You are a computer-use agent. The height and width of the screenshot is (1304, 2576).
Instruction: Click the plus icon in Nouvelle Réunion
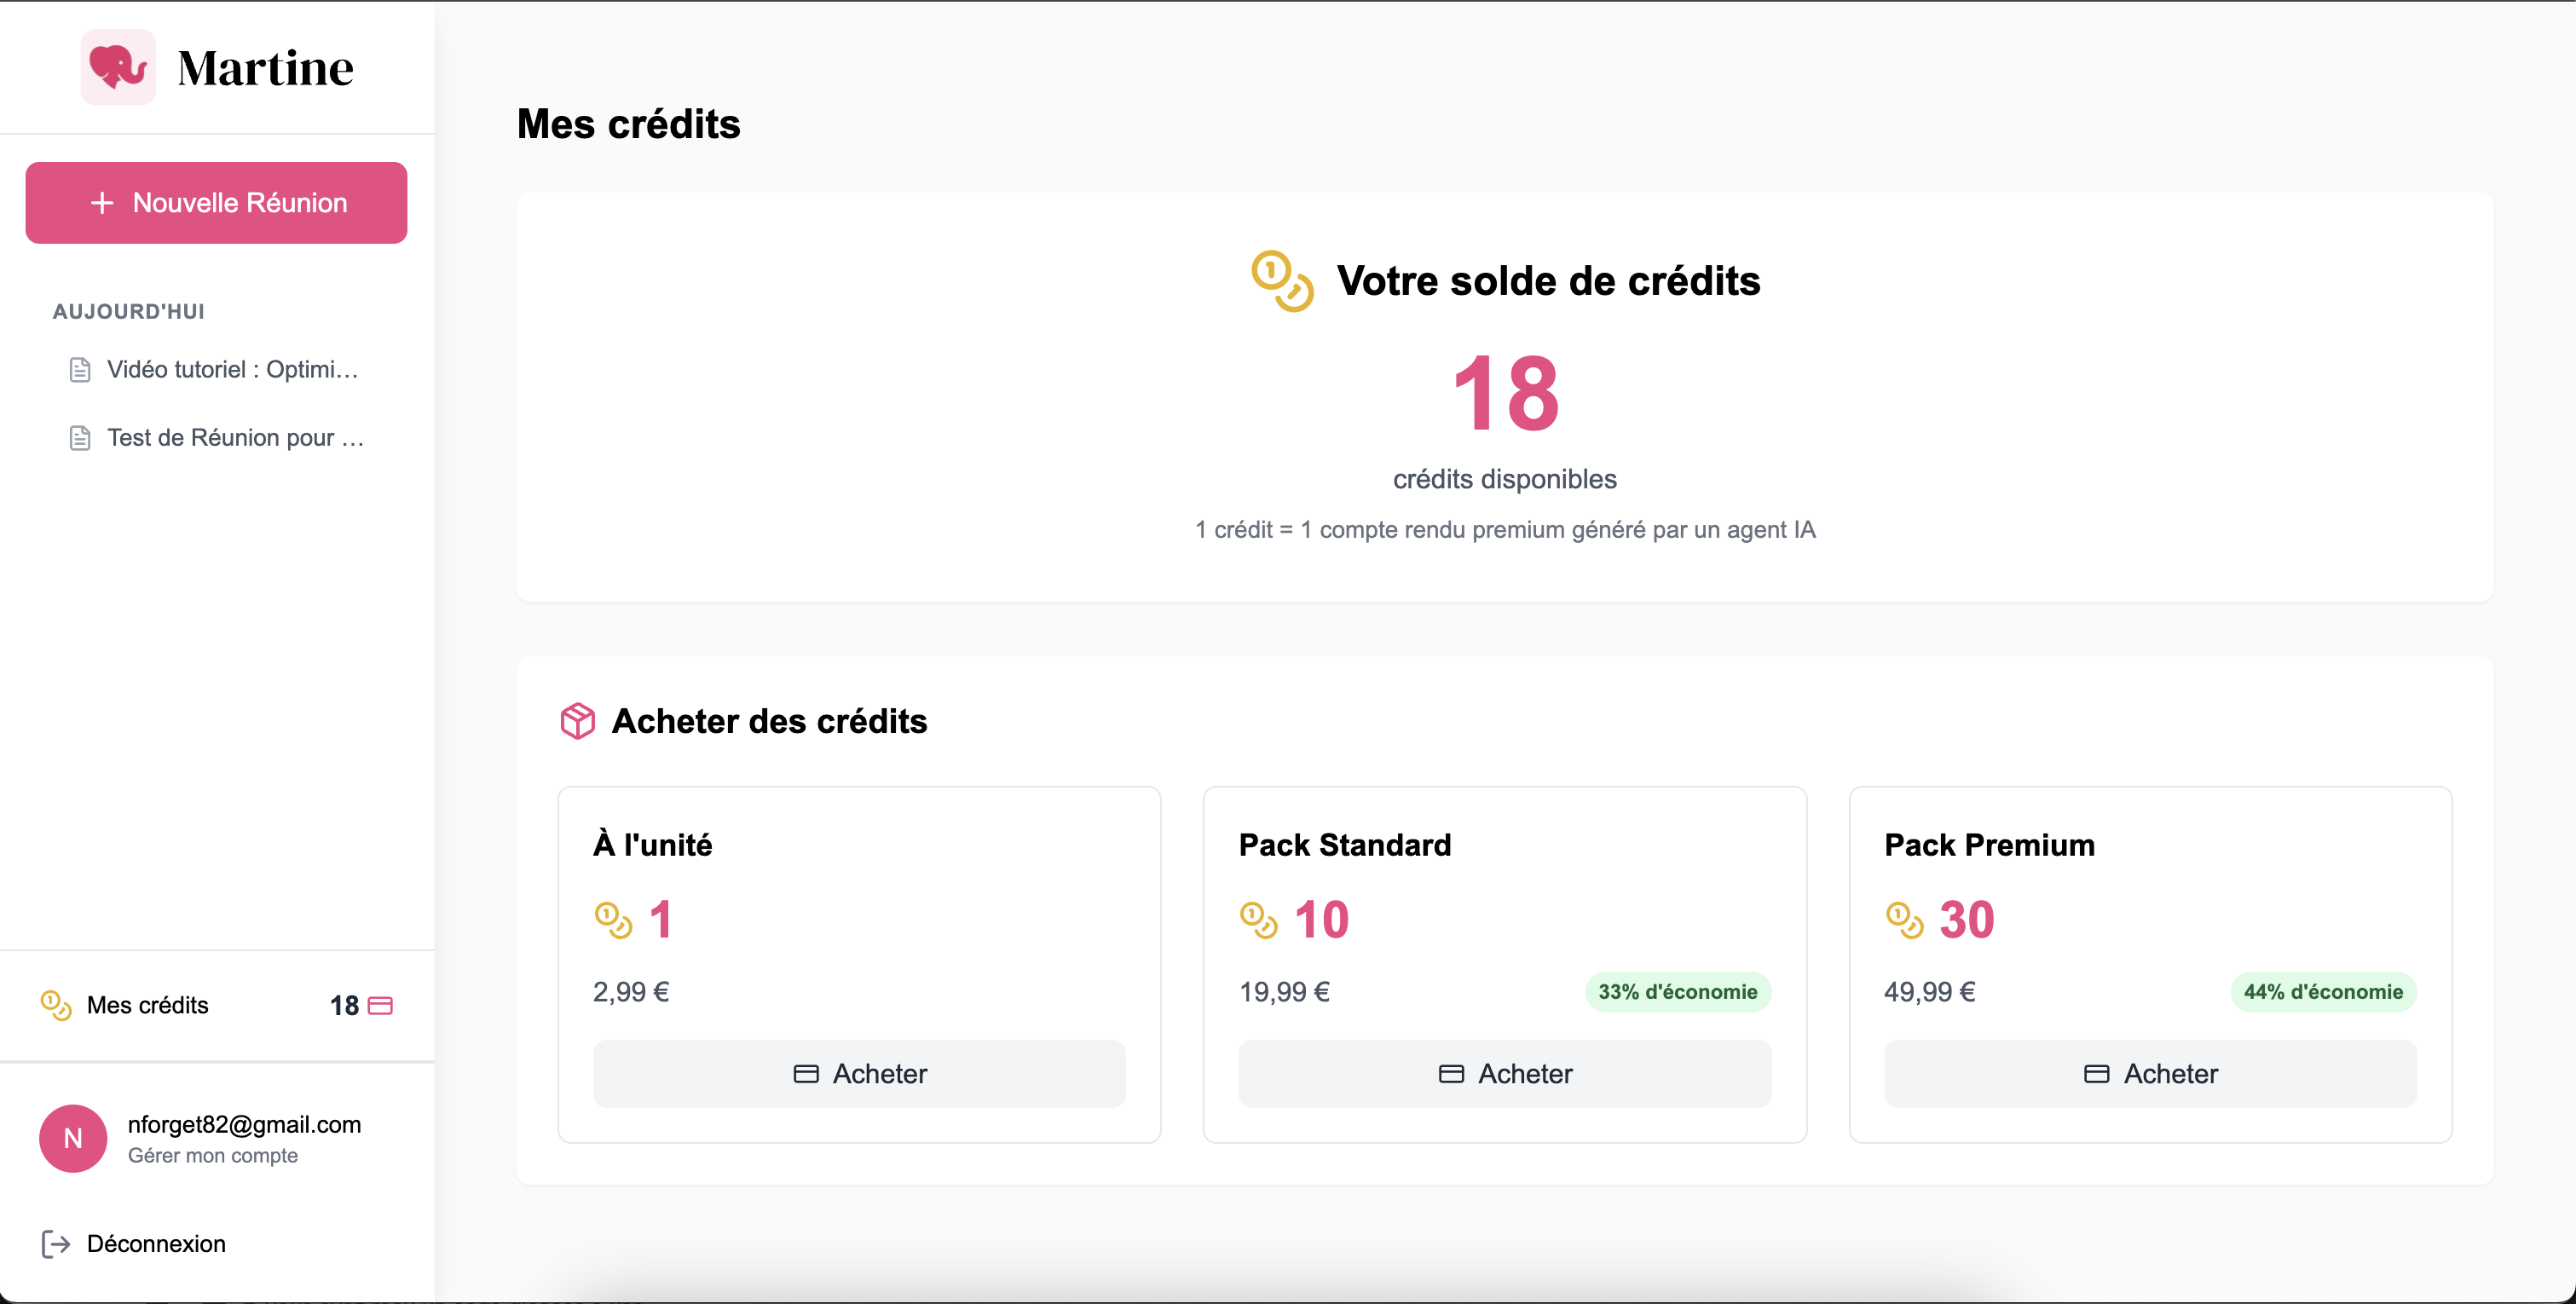[x=102, y=203]
